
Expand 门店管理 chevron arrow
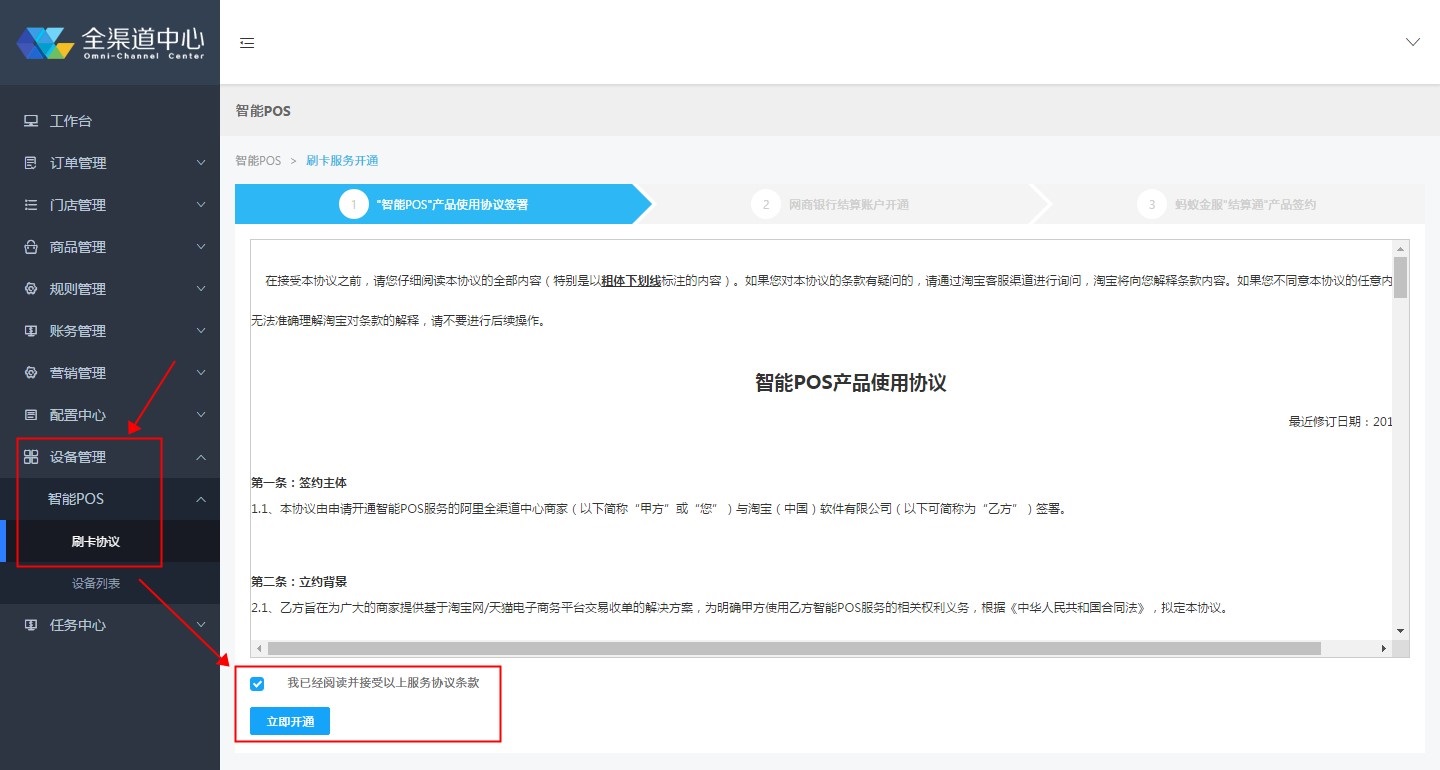(201, 205)
